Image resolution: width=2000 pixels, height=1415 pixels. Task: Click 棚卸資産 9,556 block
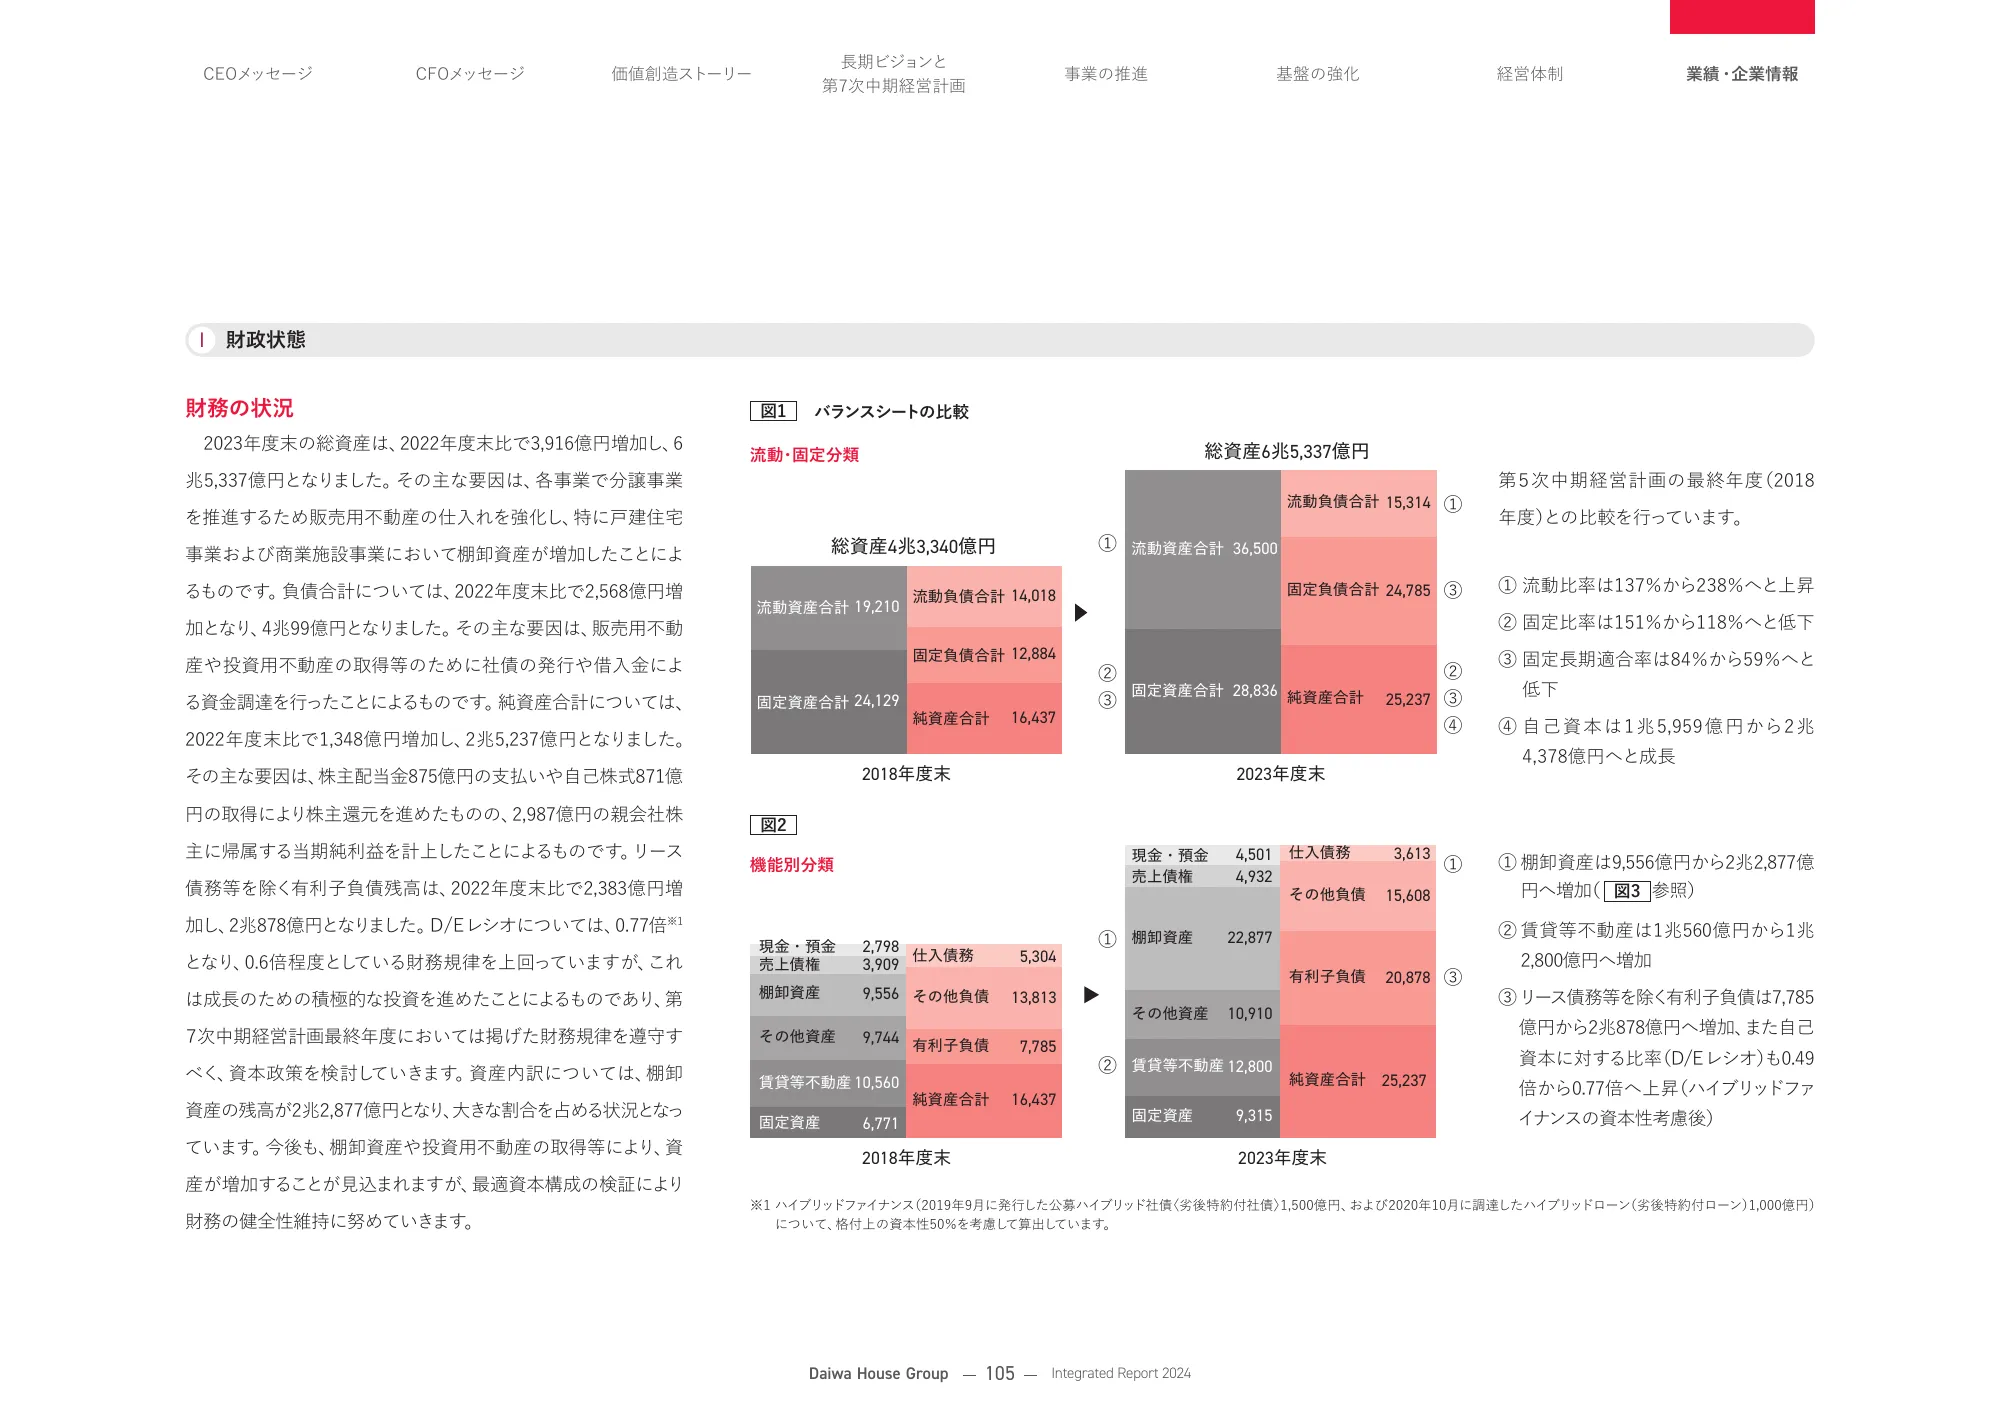pyautogui.click(x=828, y=994)
